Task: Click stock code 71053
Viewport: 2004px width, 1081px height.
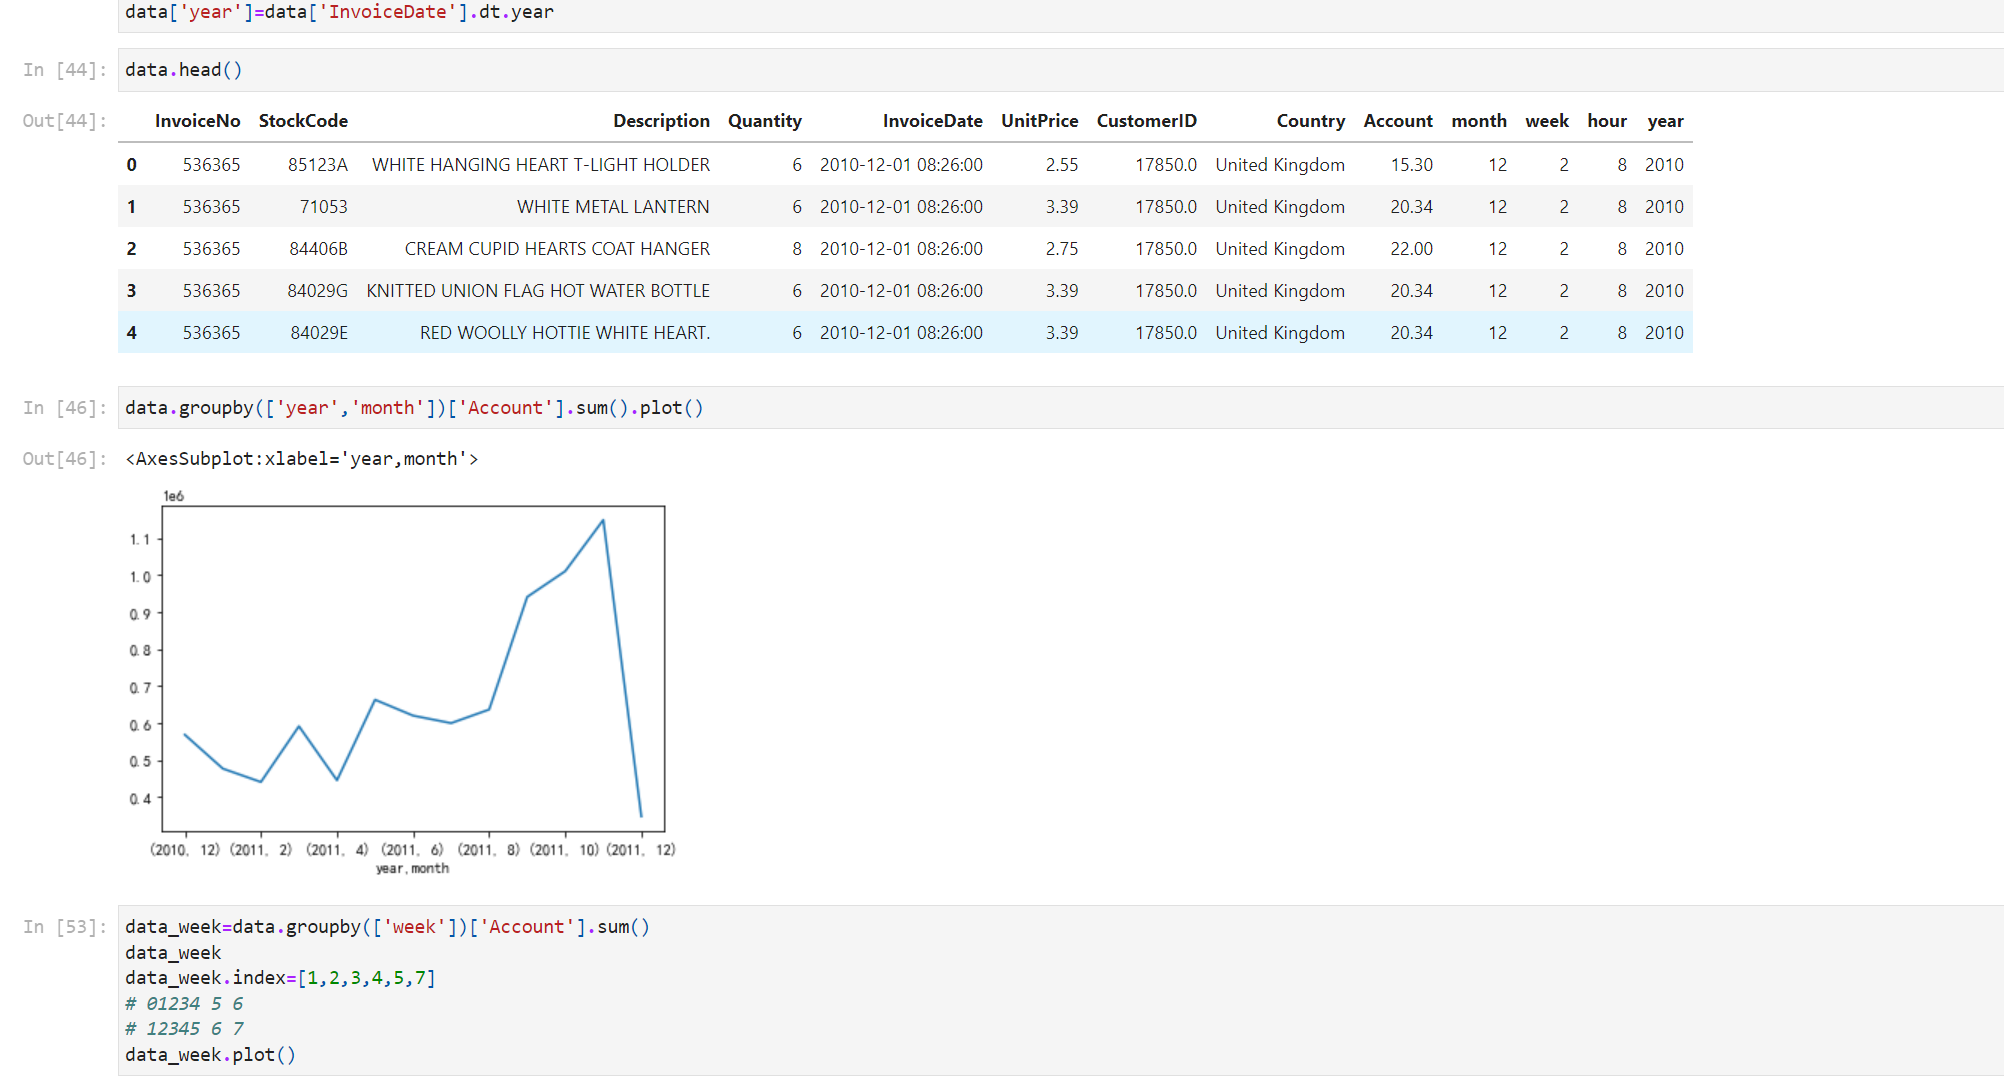Action: [324, 207]
